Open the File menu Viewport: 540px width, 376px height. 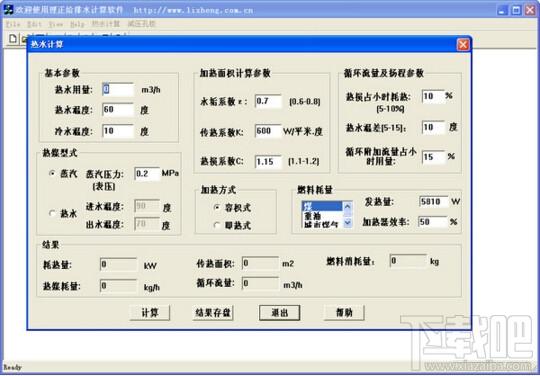(x=13, y=24)
